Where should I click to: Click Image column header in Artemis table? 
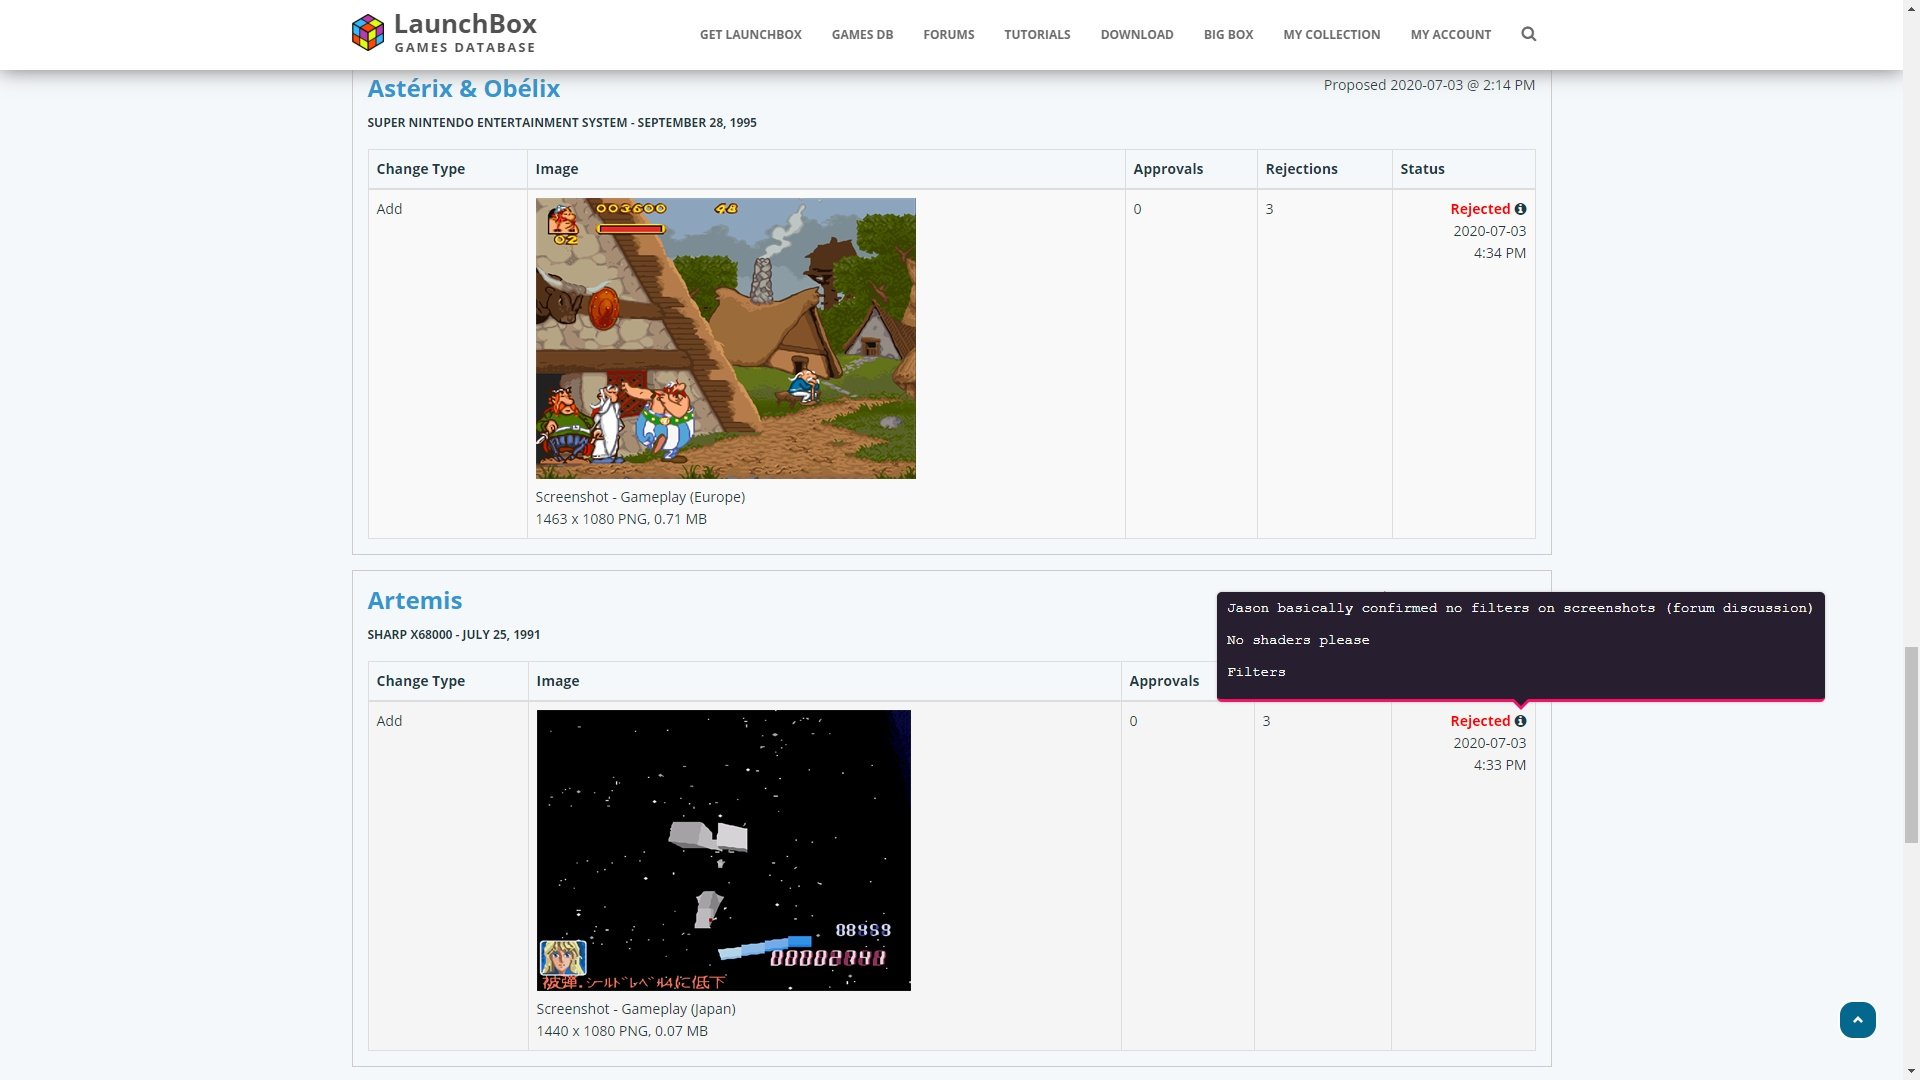click(557, 681)
